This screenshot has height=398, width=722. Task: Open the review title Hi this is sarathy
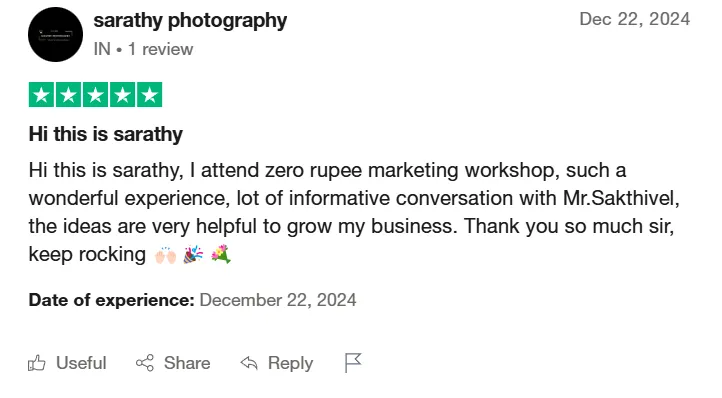point(106,135)
